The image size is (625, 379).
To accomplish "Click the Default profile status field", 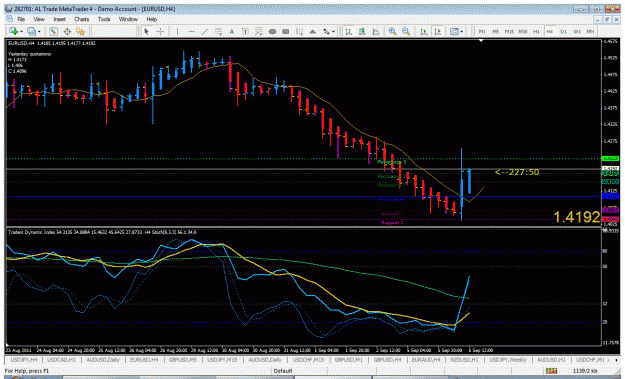I will (283, 371).
